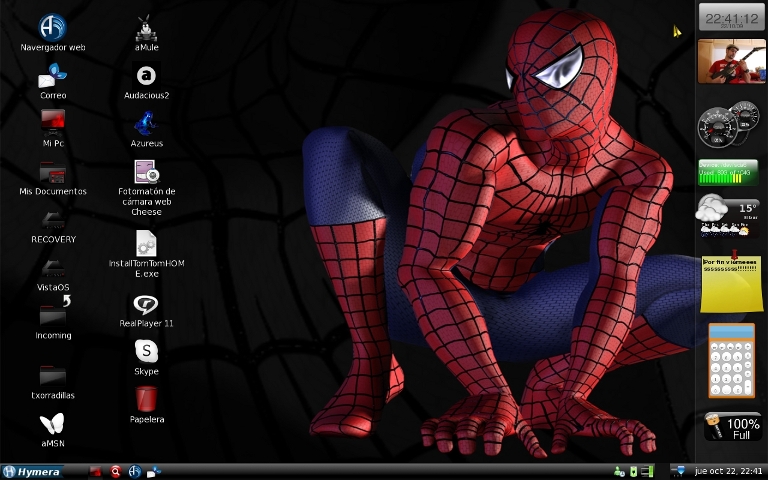Click the green-striped tray icon at right
Image resolution: width=768 pixels, height=480 pixels.
click(647, 472)
